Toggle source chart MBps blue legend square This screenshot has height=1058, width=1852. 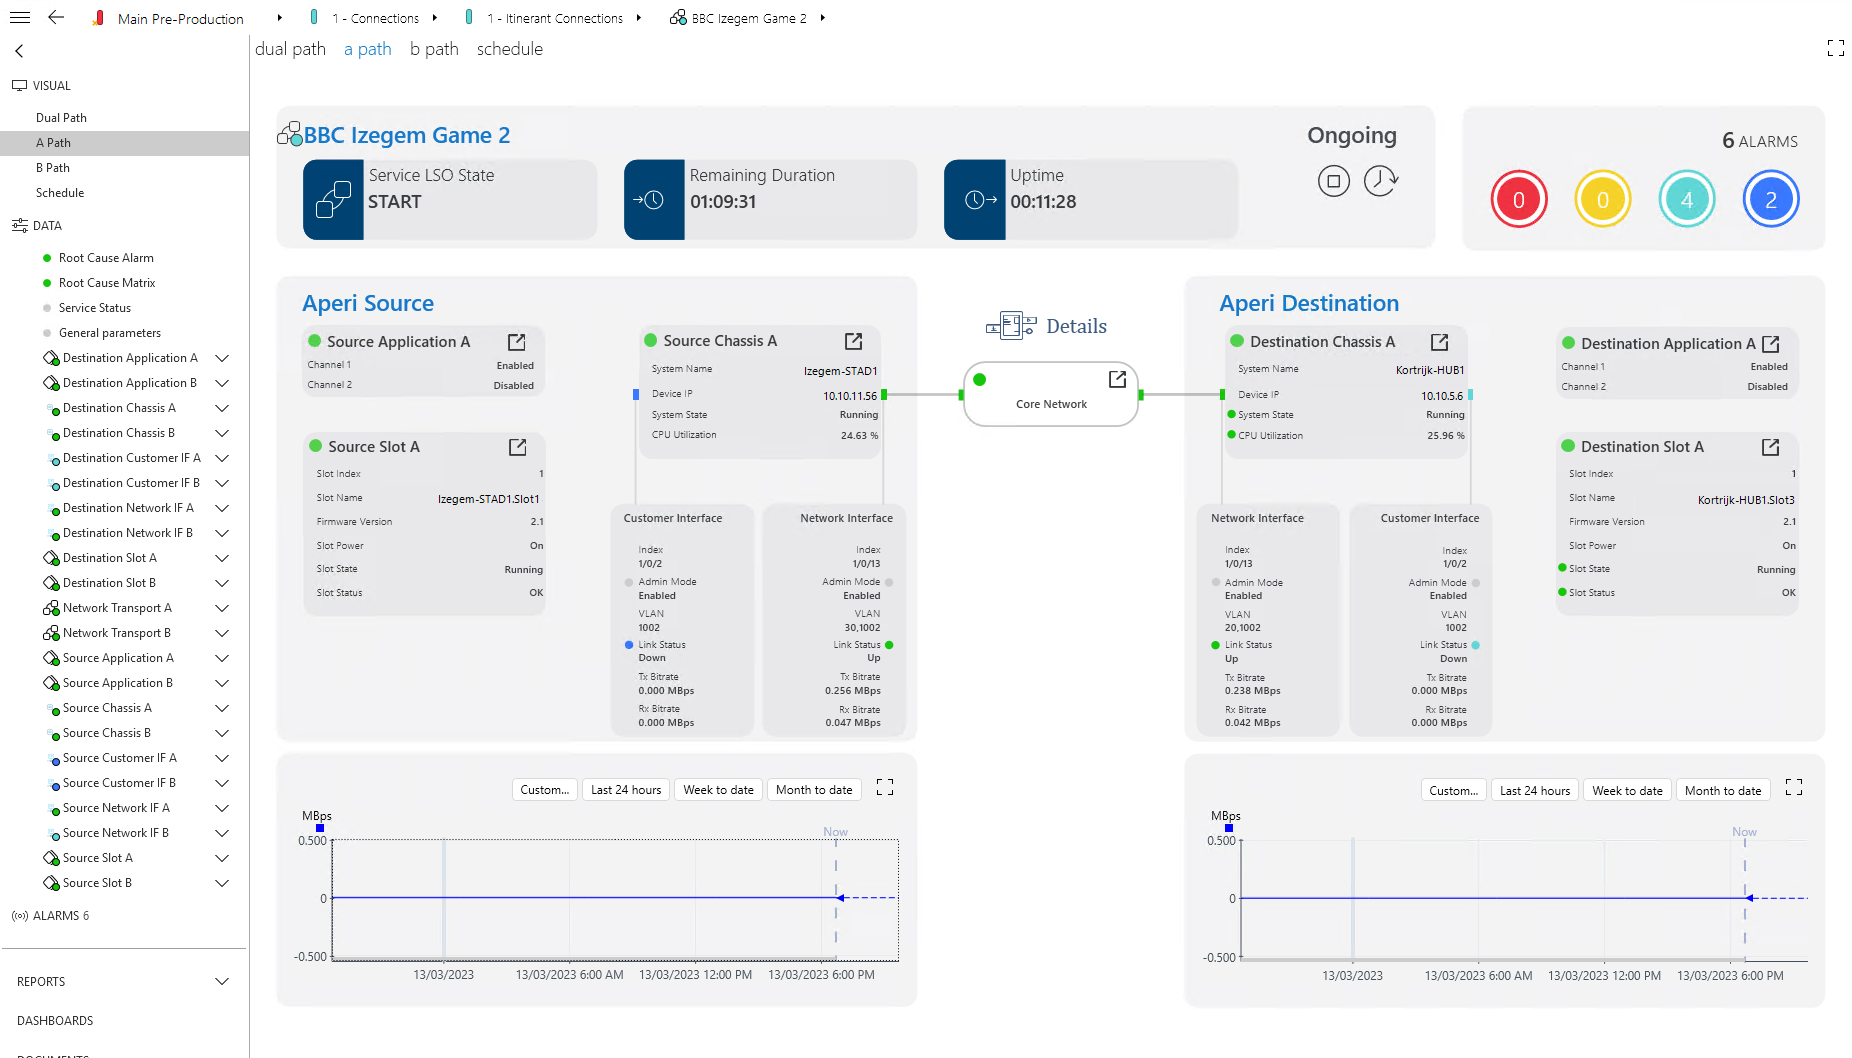point(320,829)
